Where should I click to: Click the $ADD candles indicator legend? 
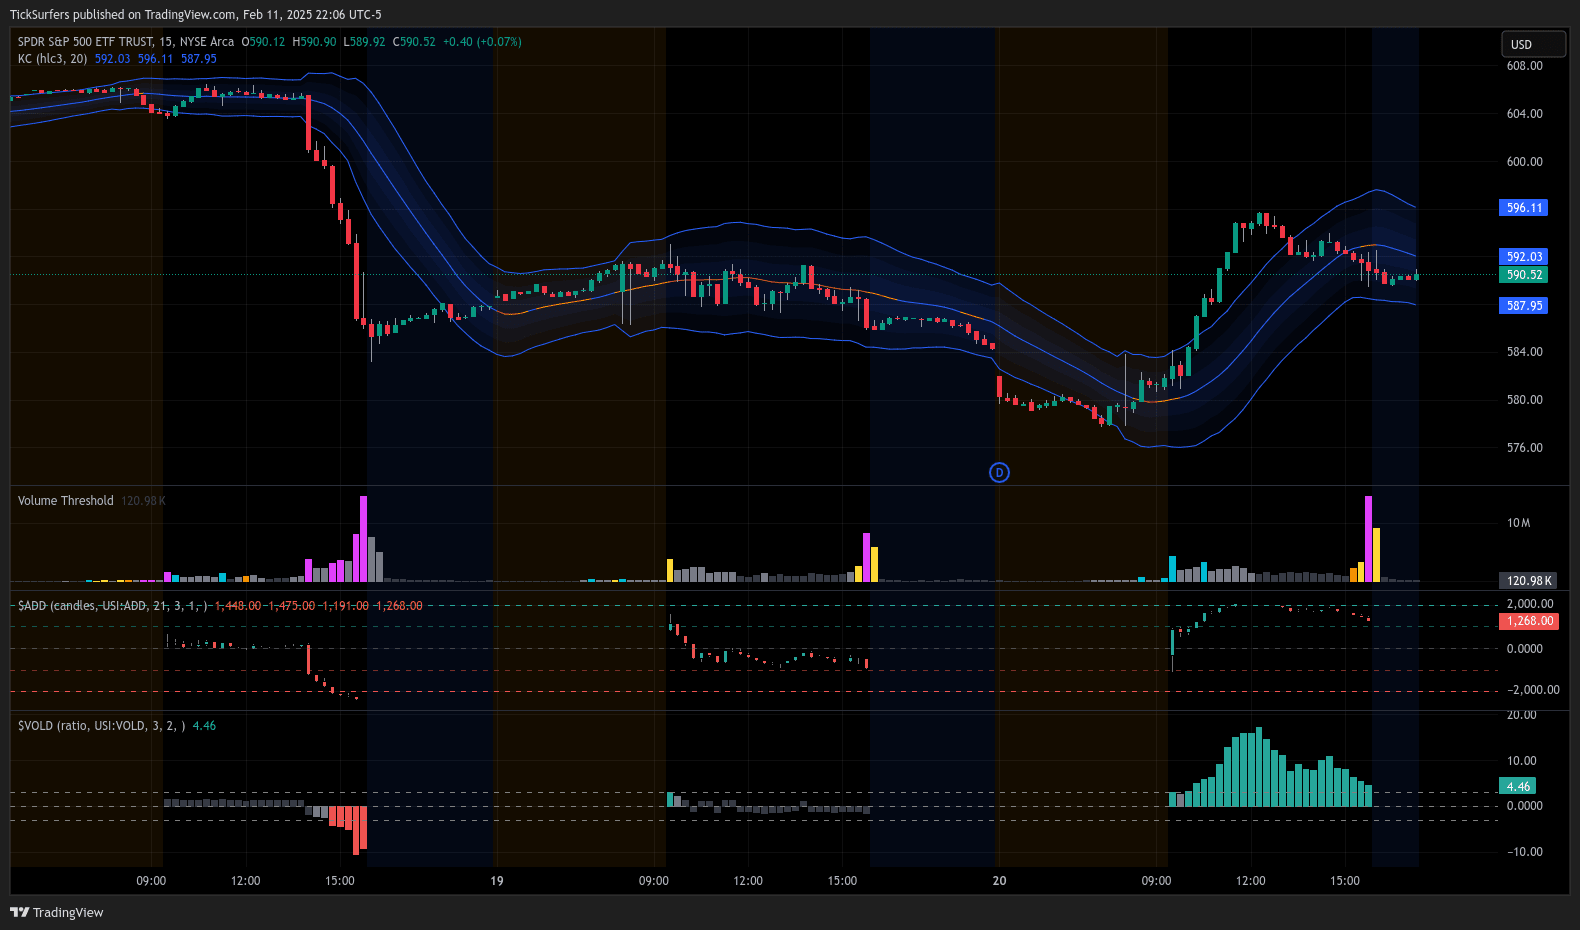coord(114,606)
